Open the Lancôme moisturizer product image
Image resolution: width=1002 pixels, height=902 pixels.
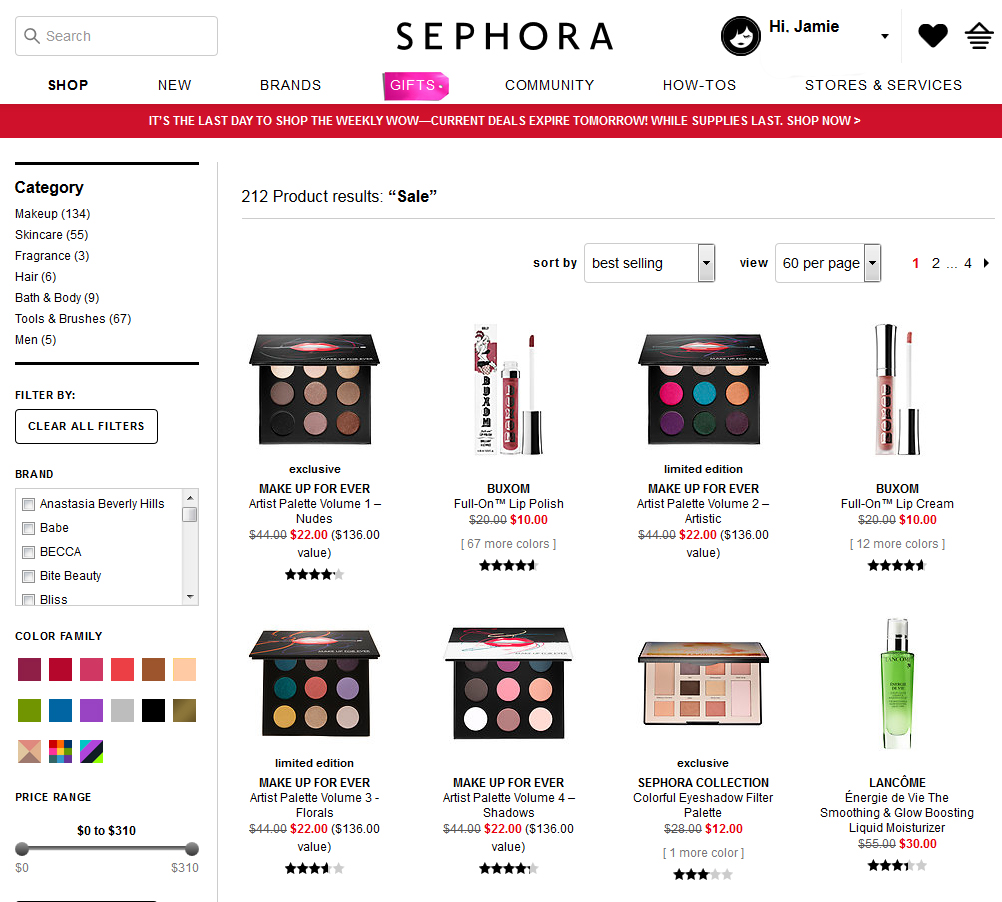tap(897, 683)
